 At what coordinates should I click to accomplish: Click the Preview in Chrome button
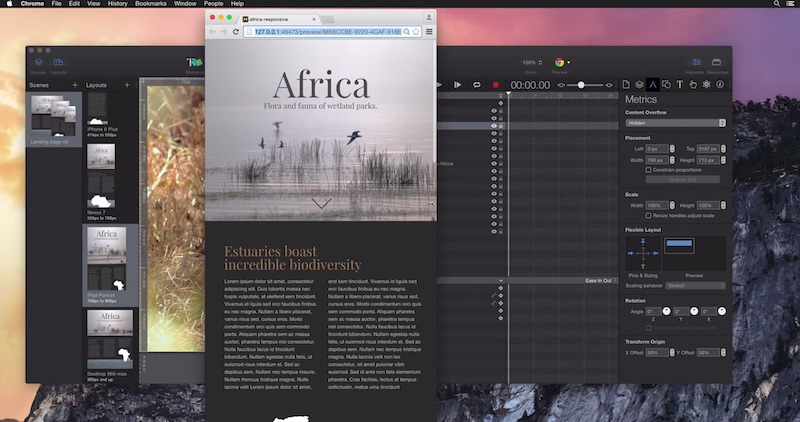click(560, 63)
